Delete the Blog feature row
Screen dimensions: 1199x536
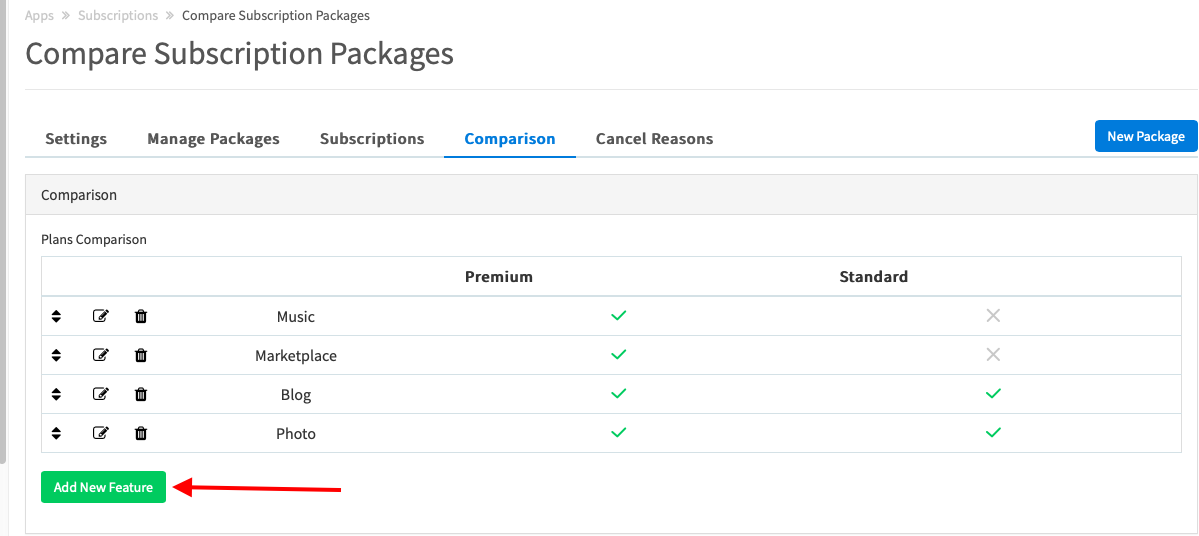click(x=141, y=394)
